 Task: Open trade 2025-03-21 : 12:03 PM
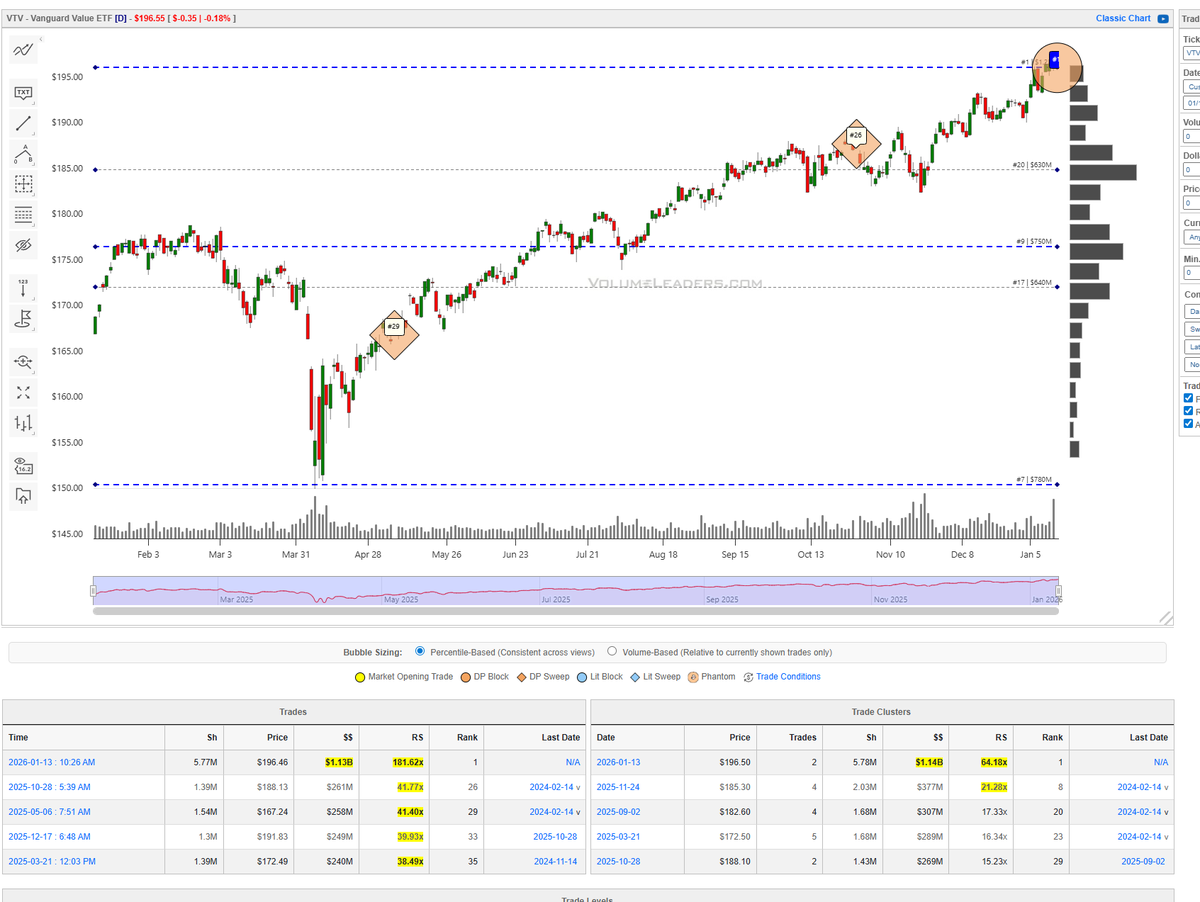pyautogui.click(x=50, y=861)
